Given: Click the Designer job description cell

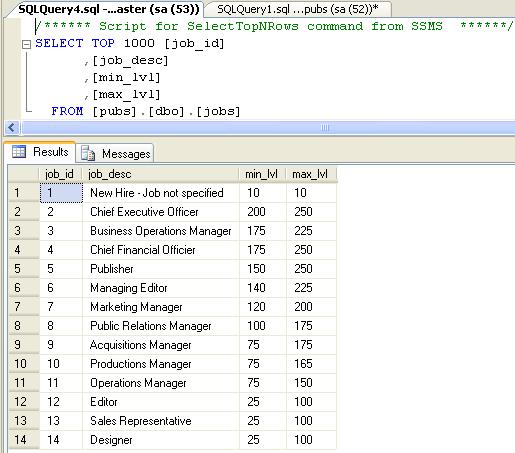Looking at the screenshot, I should (161, 440).
